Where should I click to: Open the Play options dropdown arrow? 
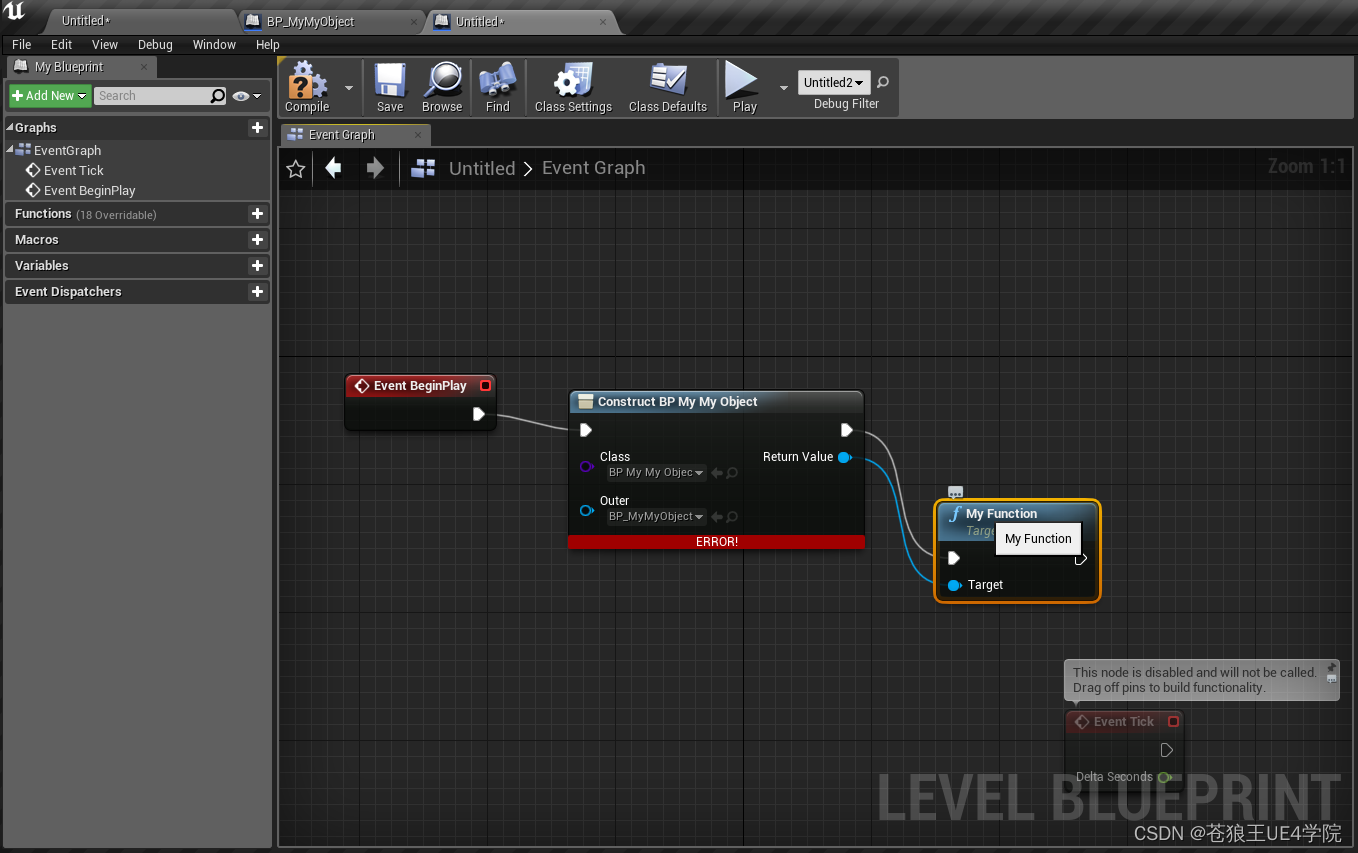(x=783, y=88)
